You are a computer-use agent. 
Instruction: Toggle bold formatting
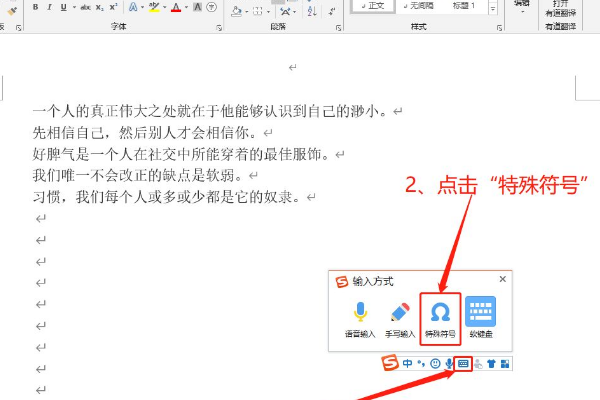coord(35,7)
